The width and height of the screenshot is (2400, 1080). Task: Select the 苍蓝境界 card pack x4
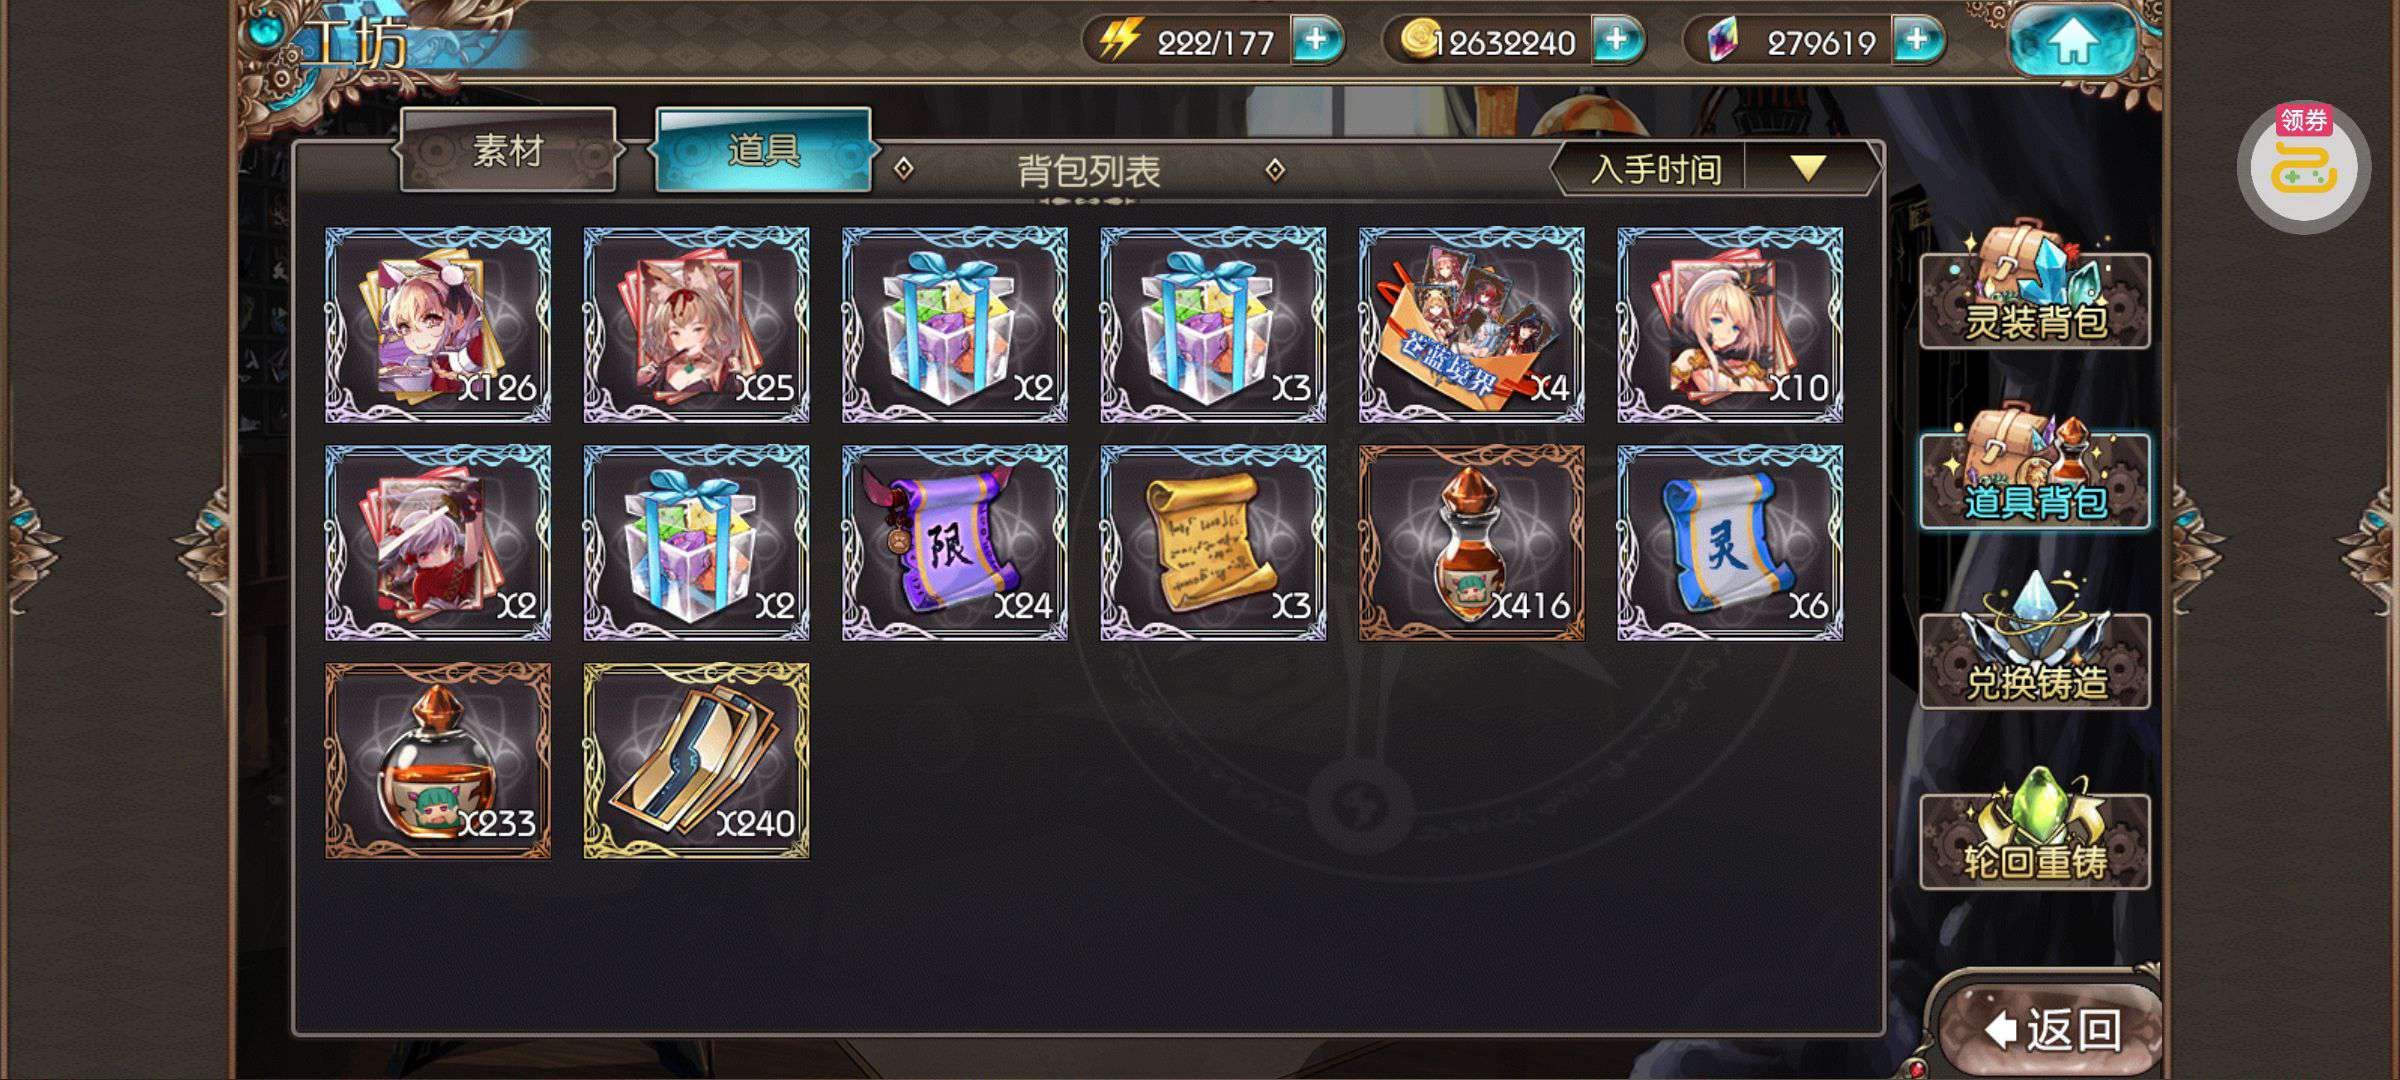(1472, 325)
